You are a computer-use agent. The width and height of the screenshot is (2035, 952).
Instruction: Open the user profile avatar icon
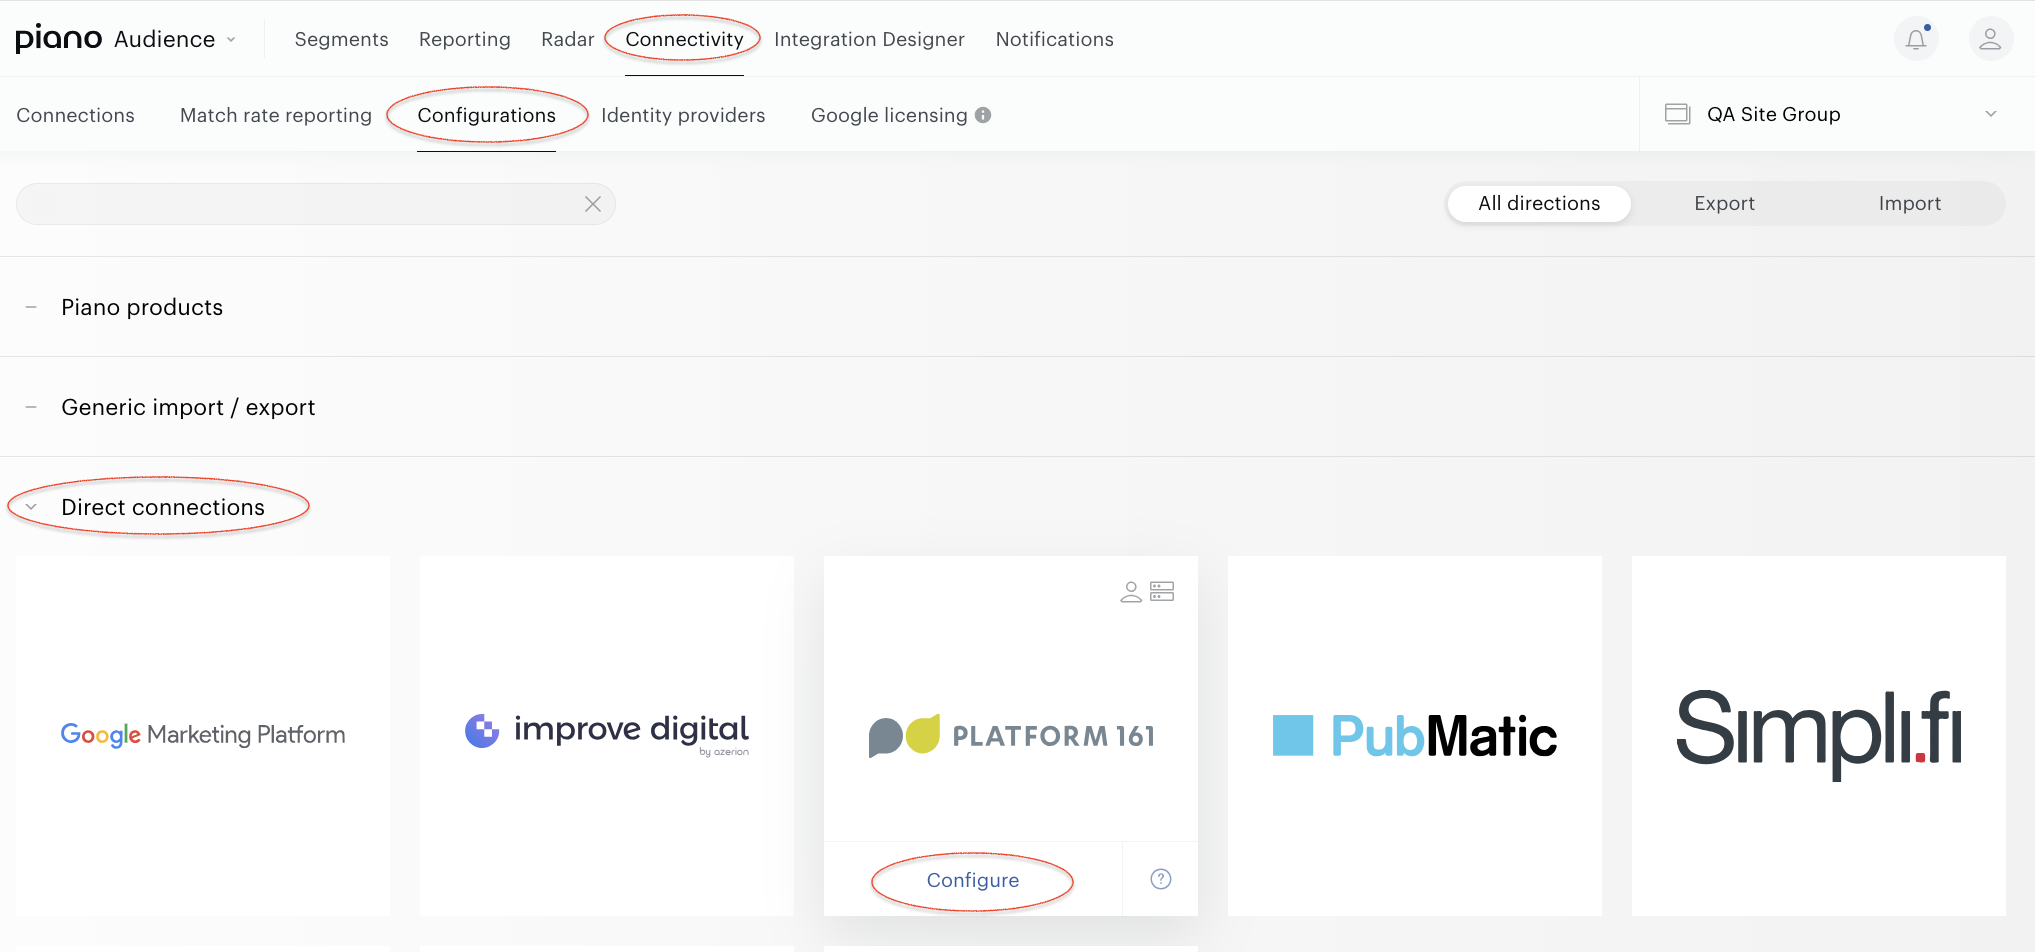(1990, 39)
